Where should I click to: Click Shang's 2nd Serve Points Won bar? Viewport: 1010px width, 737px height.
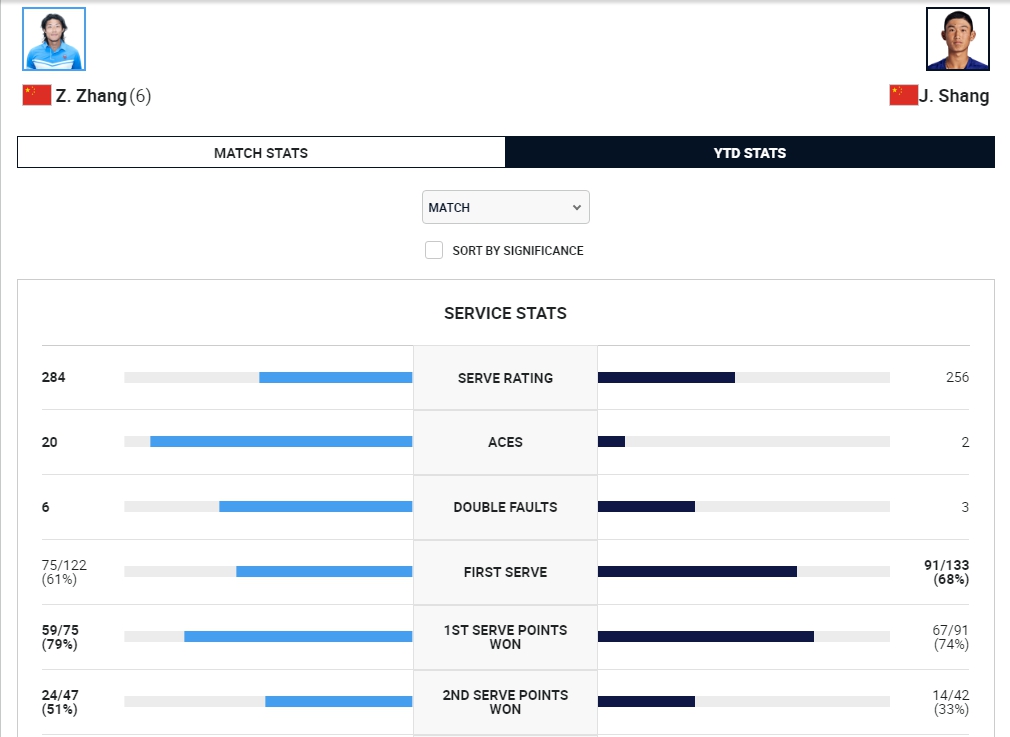[x=646, y=701]
